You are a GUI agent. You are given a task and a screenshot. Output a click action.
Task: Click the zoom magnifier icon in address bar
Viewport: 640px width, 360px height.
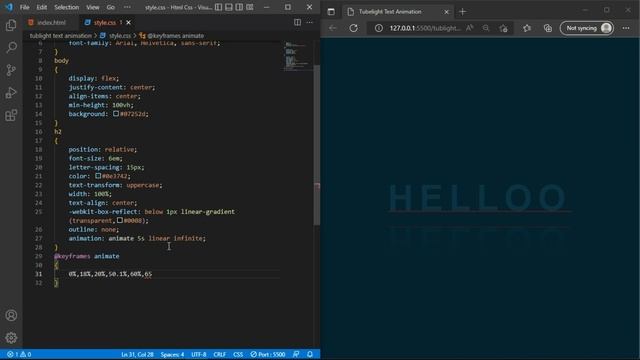click(486, 28)
